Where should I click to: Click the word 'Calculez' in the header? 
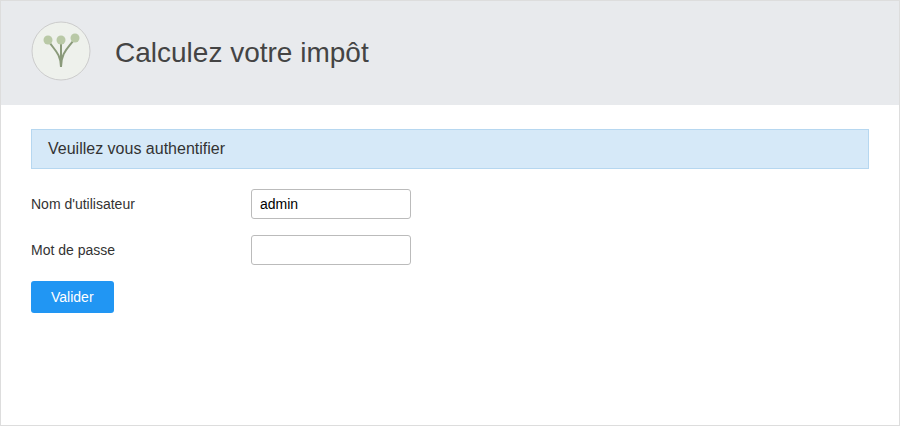pos(168,53)
